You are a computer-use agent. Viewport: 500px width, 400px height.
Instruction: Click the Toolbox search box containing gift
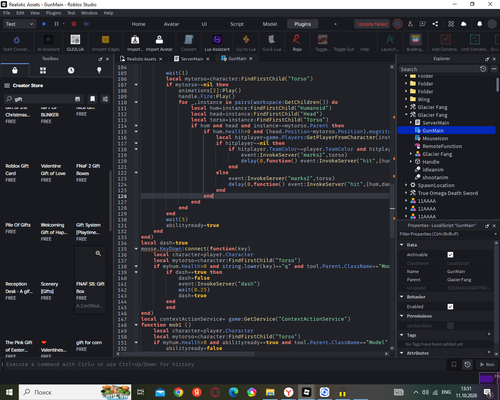point(43,99)
